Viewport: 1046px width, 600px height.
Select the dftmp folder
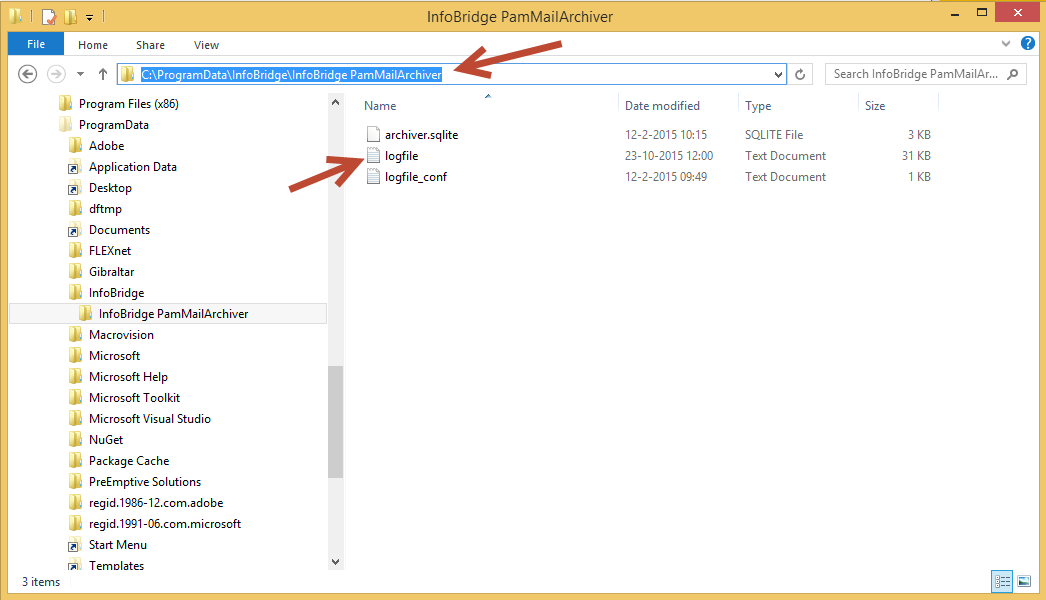[105, 209]
